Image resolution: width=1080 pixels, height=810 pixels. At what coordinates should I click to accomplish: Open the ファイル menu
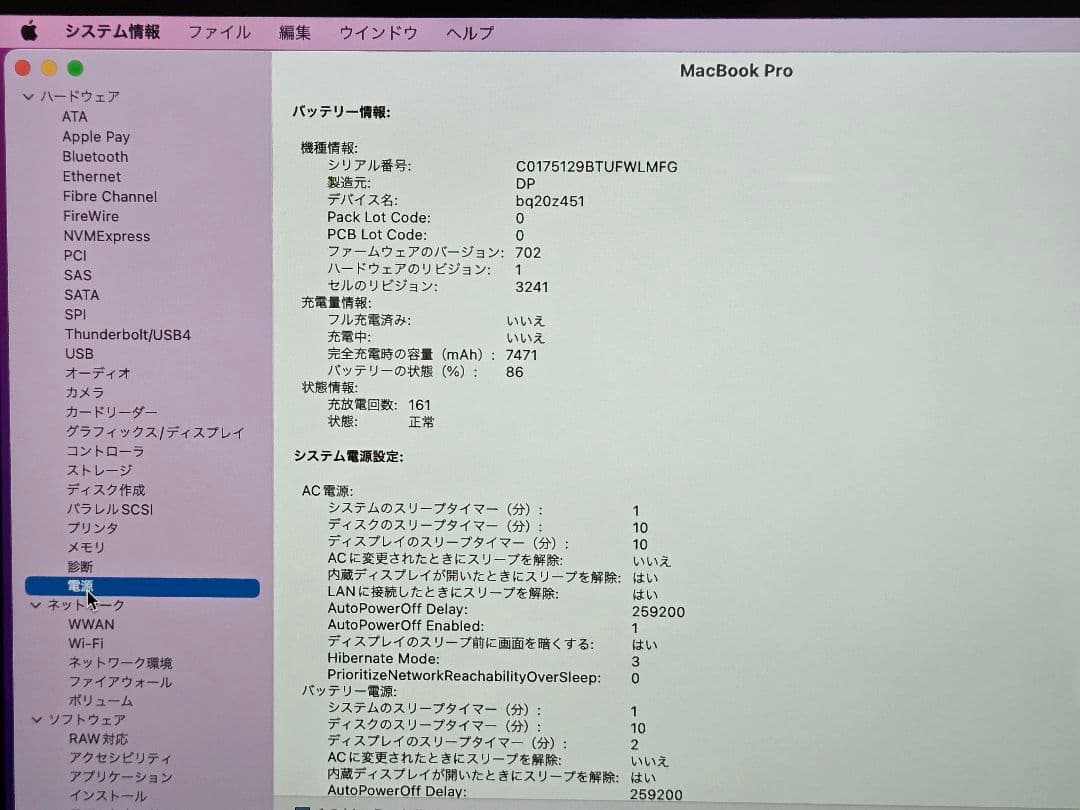tap(220, 31)
